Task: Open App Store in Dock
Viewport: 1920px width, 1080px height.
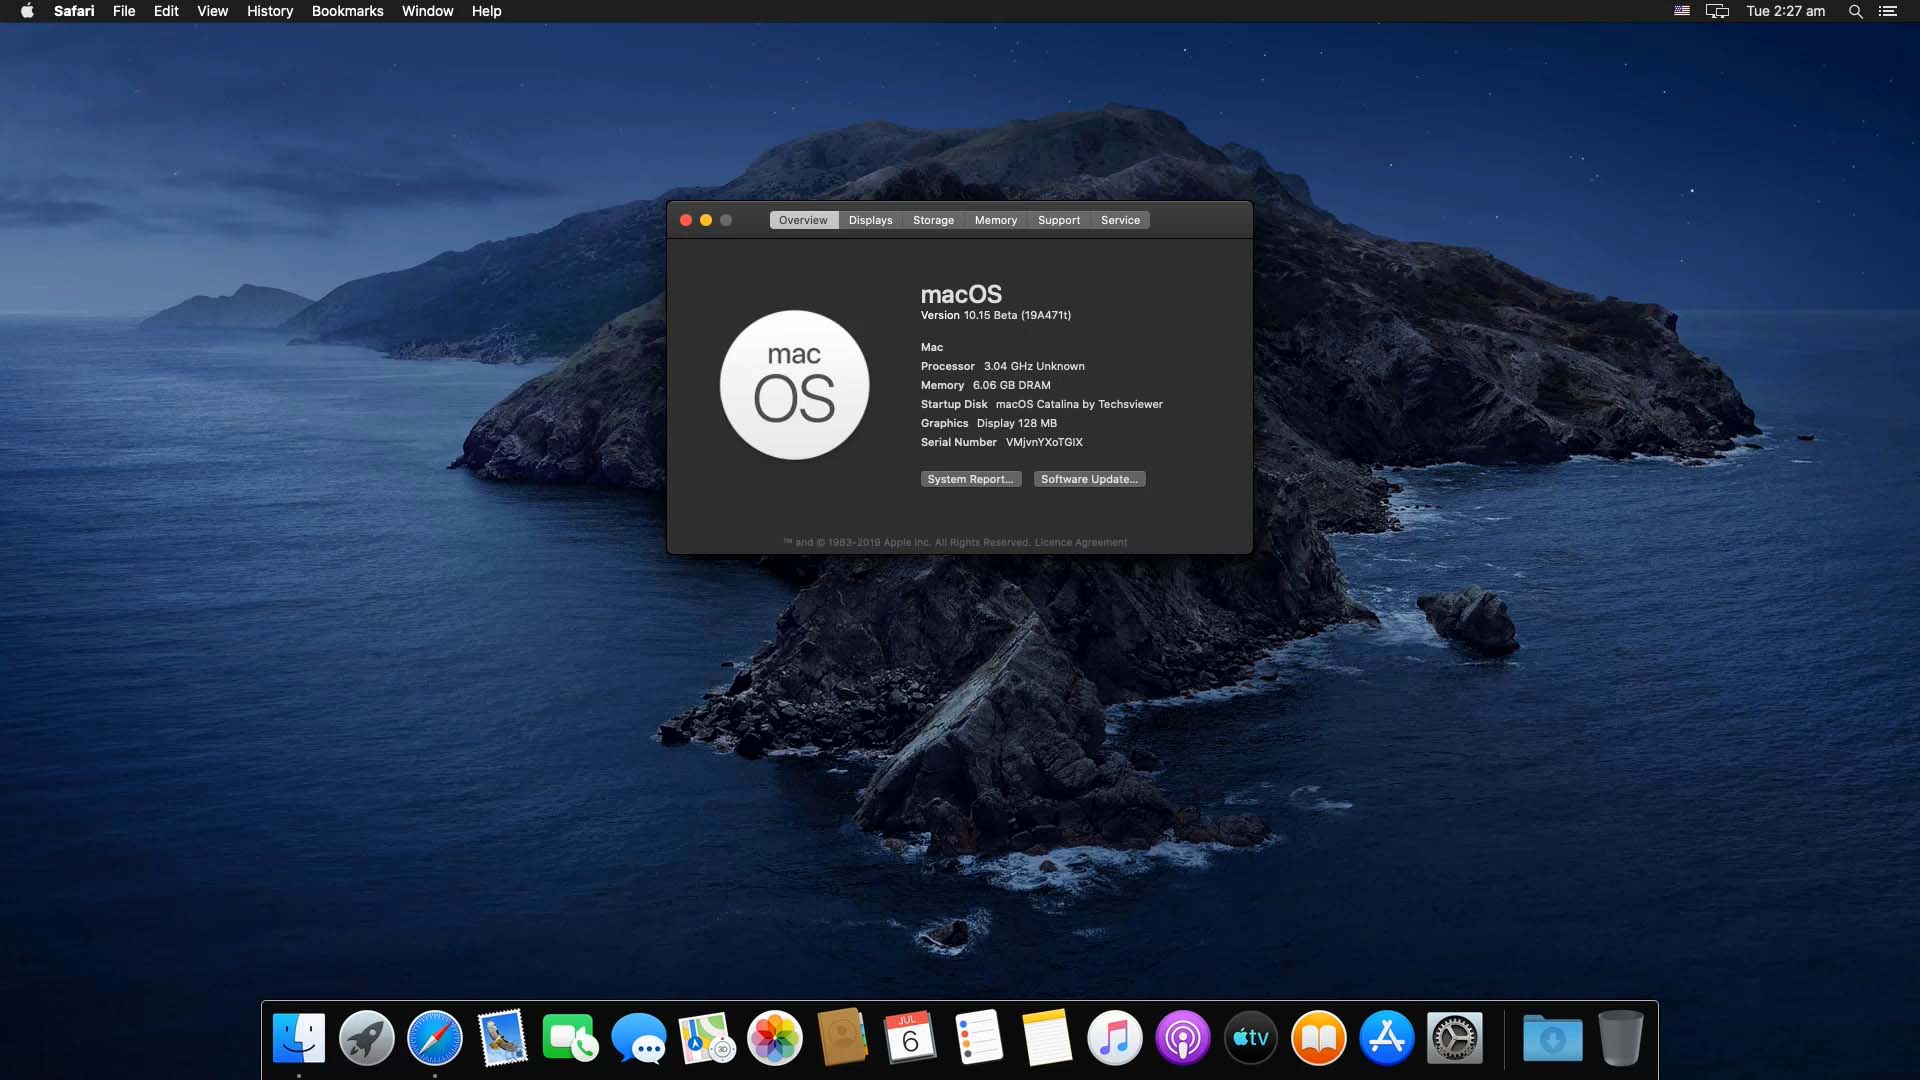Action: click(1387, 1038)
